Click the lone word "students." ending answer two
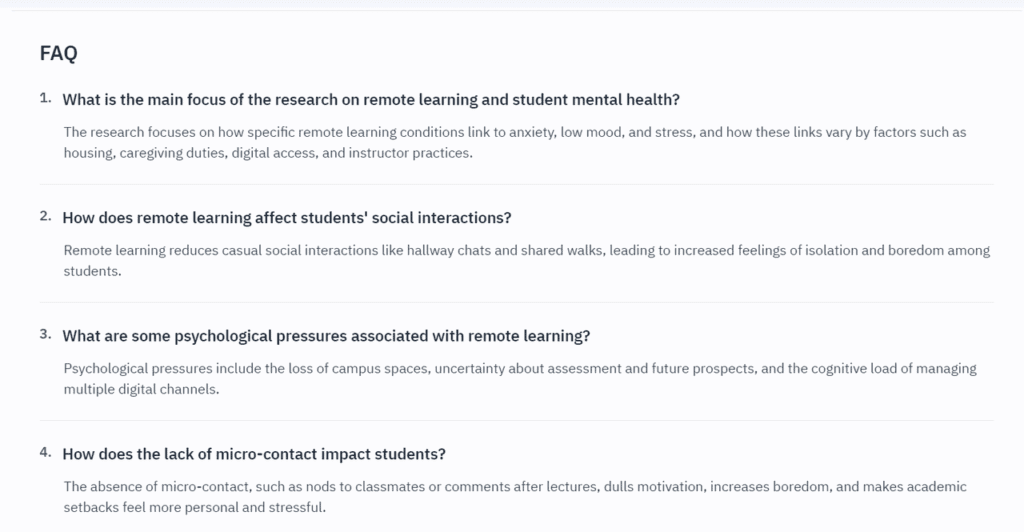This screenshot has width=1024, height=532. pyautogui.click(x=92, y=271)
